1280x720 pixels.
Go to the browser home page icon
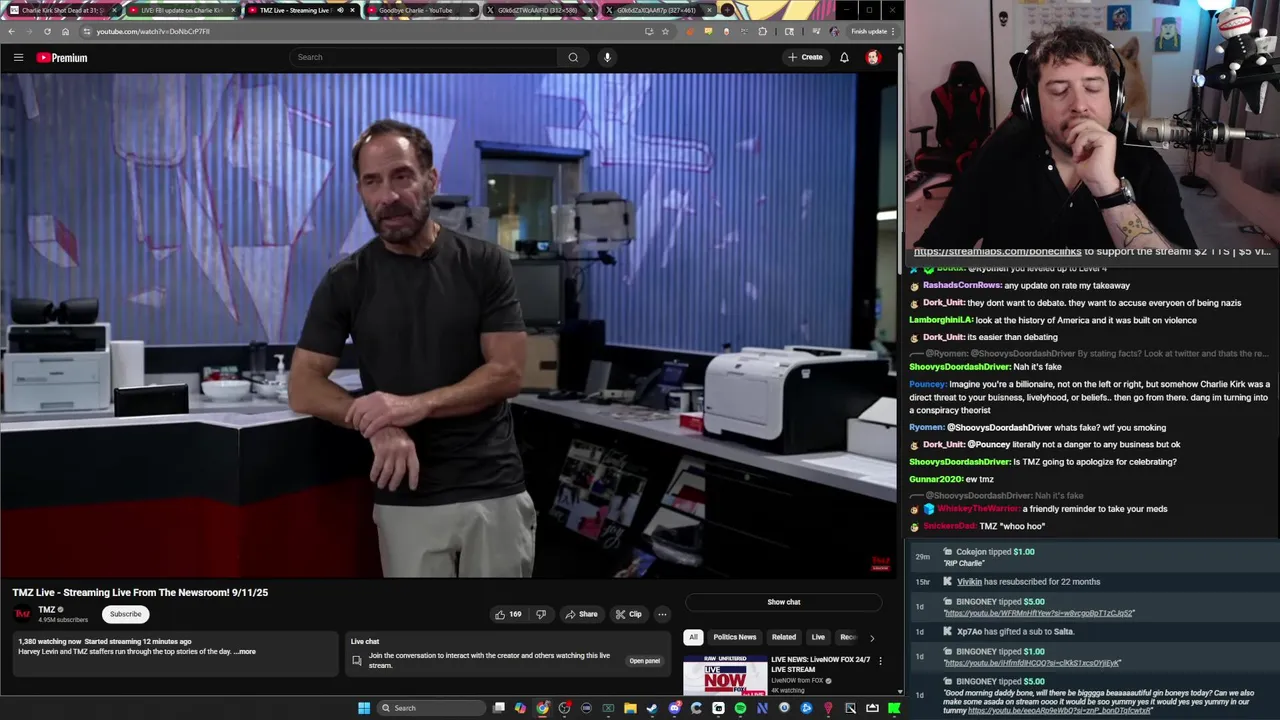(66, 31)
